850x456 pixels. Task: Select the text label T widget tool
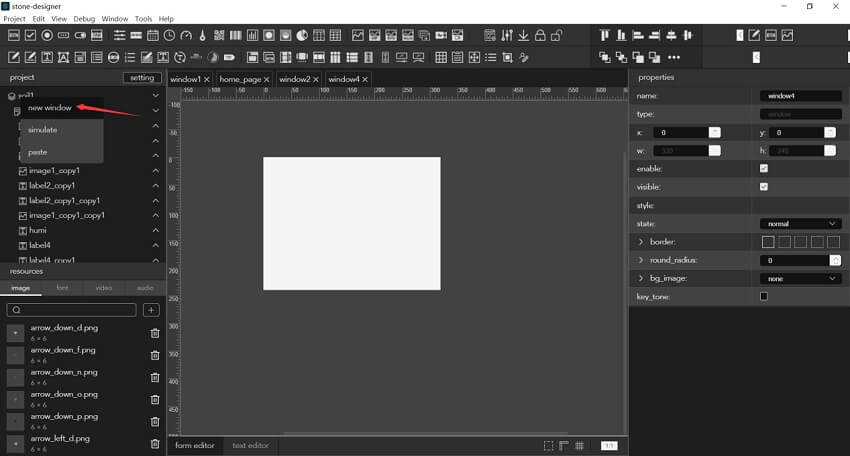tap(47, 57)
